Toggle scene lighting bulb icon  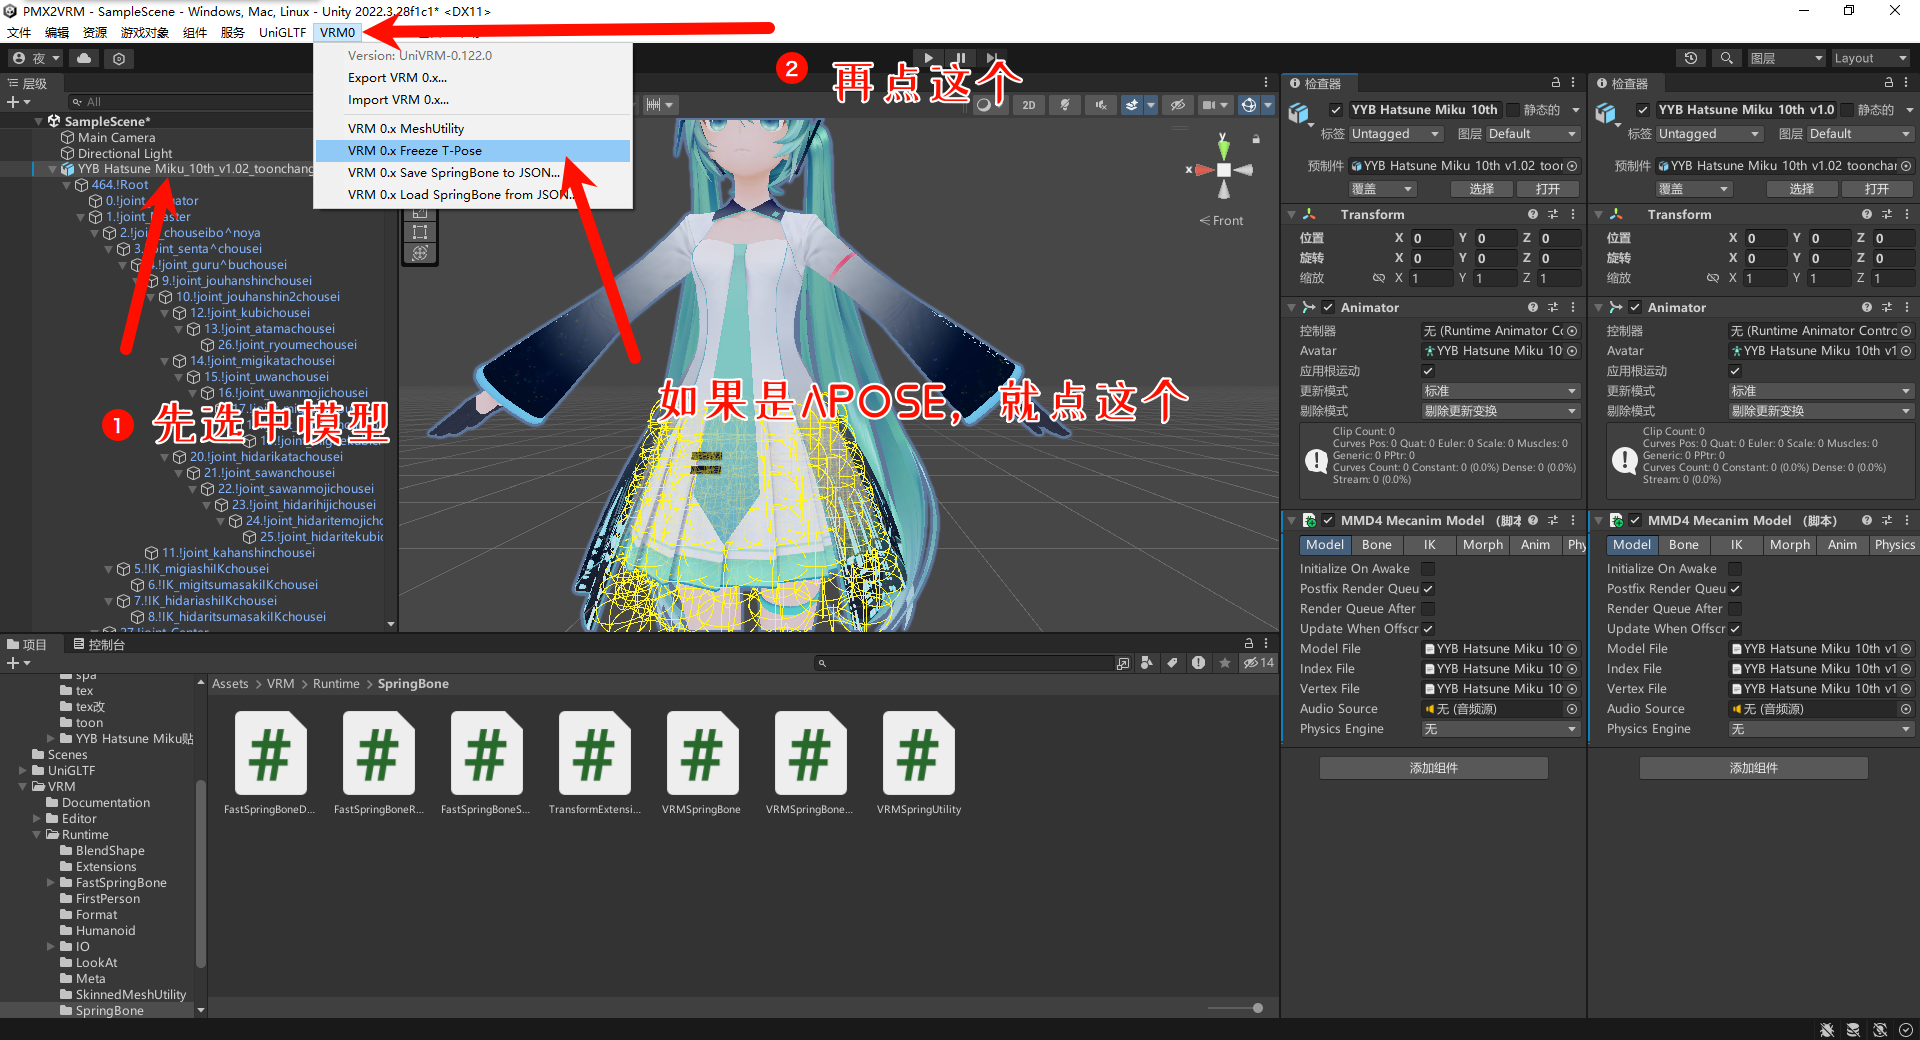[1065, 105]
